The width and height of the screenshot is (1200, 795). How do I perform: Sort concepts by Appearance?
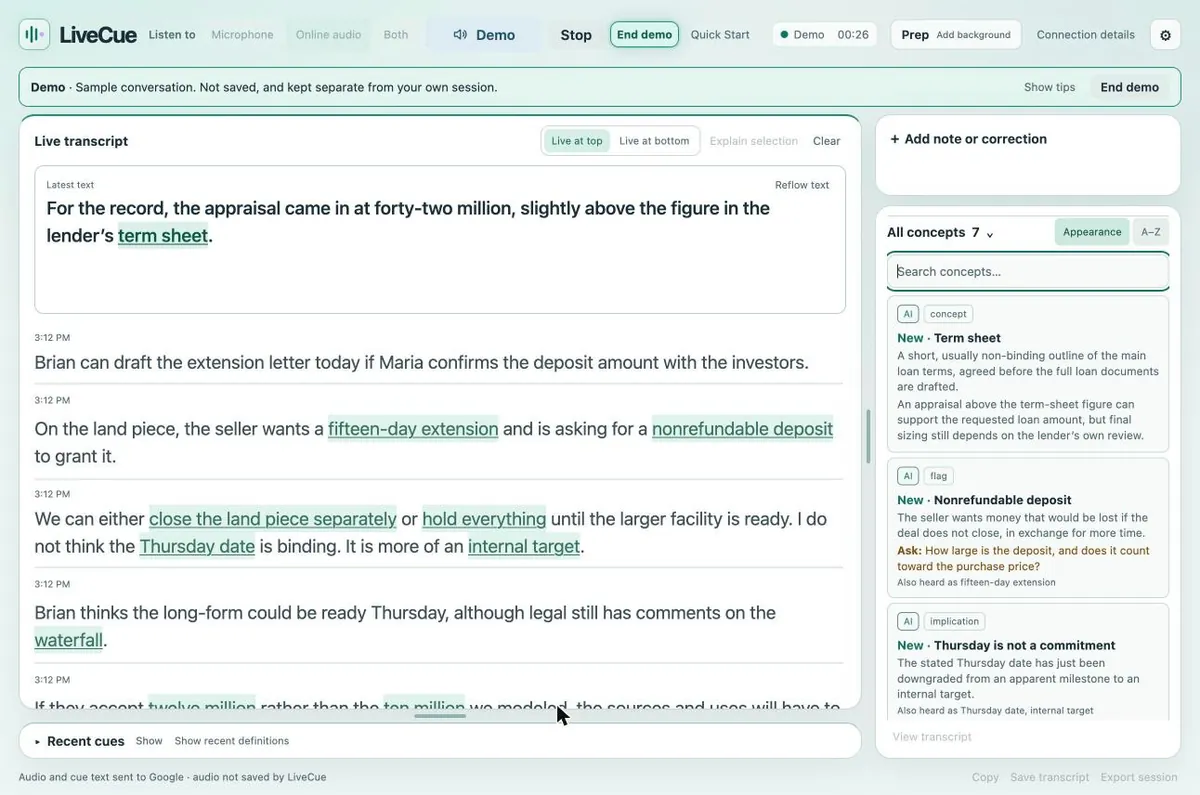(x=1092, y=232)
